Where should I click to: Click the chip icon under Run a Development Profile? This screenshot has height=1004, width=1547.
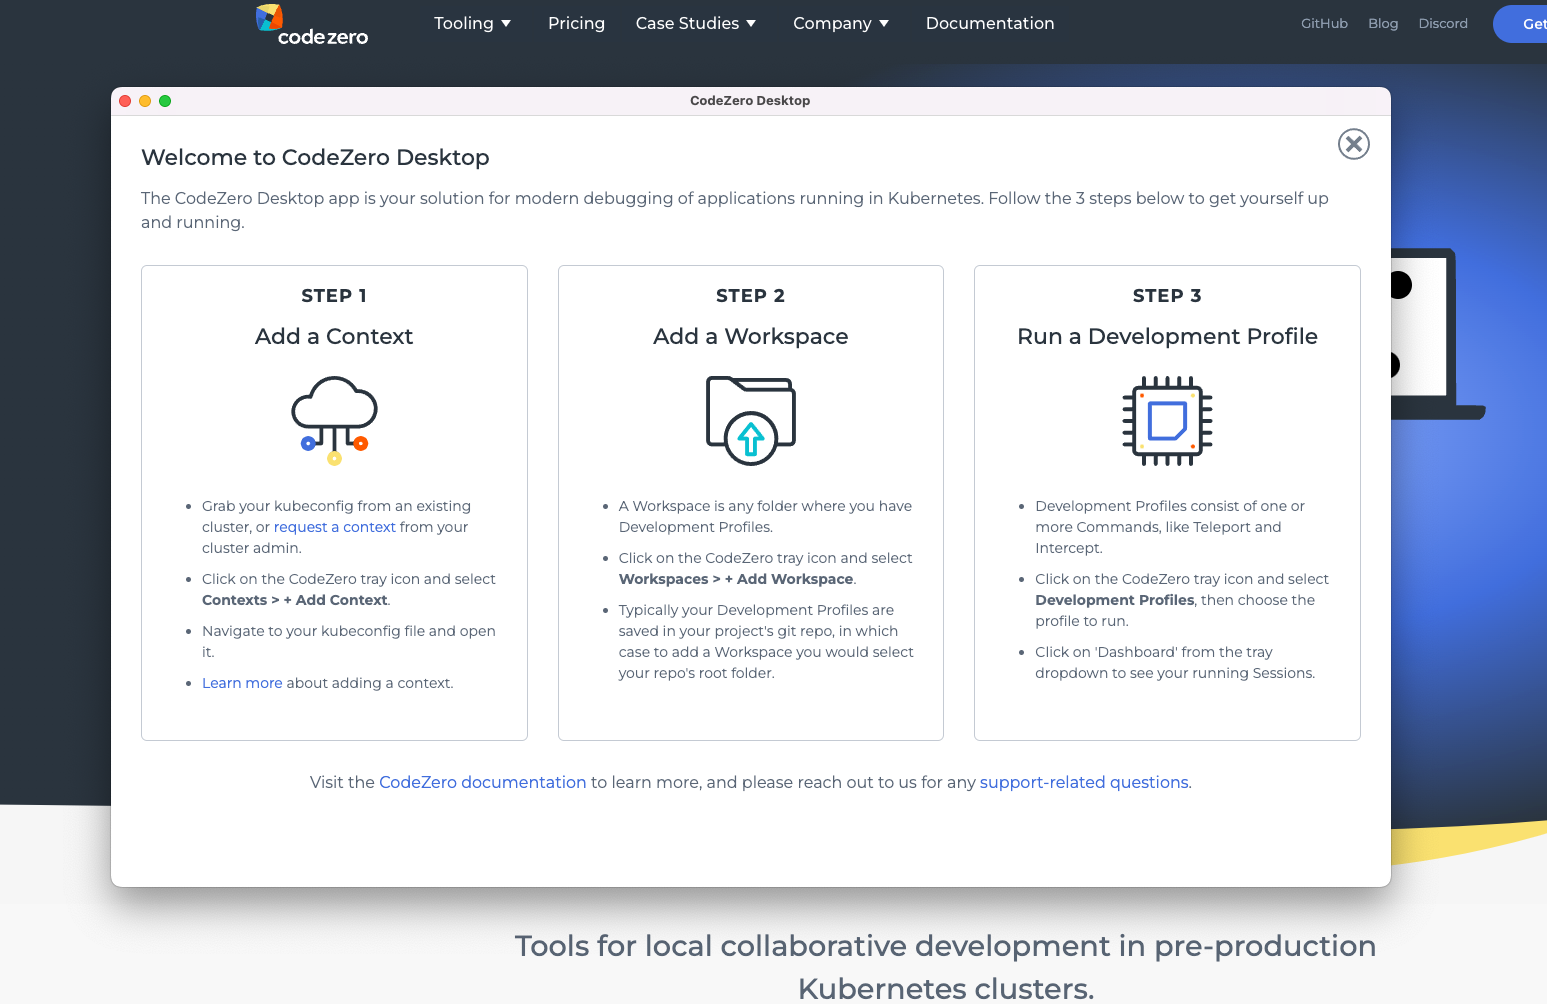(x=1167, y=421)
